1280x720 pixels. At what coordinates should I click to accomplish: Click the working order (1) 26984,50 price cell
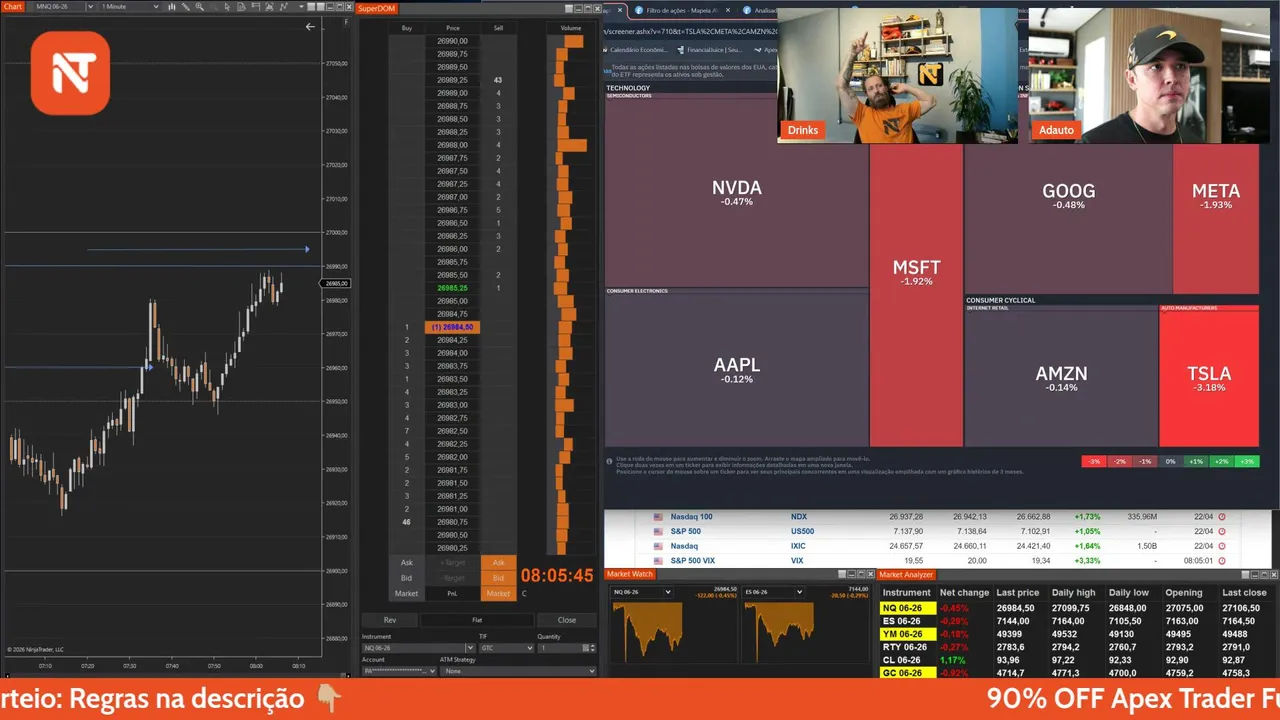coord(452,327)
